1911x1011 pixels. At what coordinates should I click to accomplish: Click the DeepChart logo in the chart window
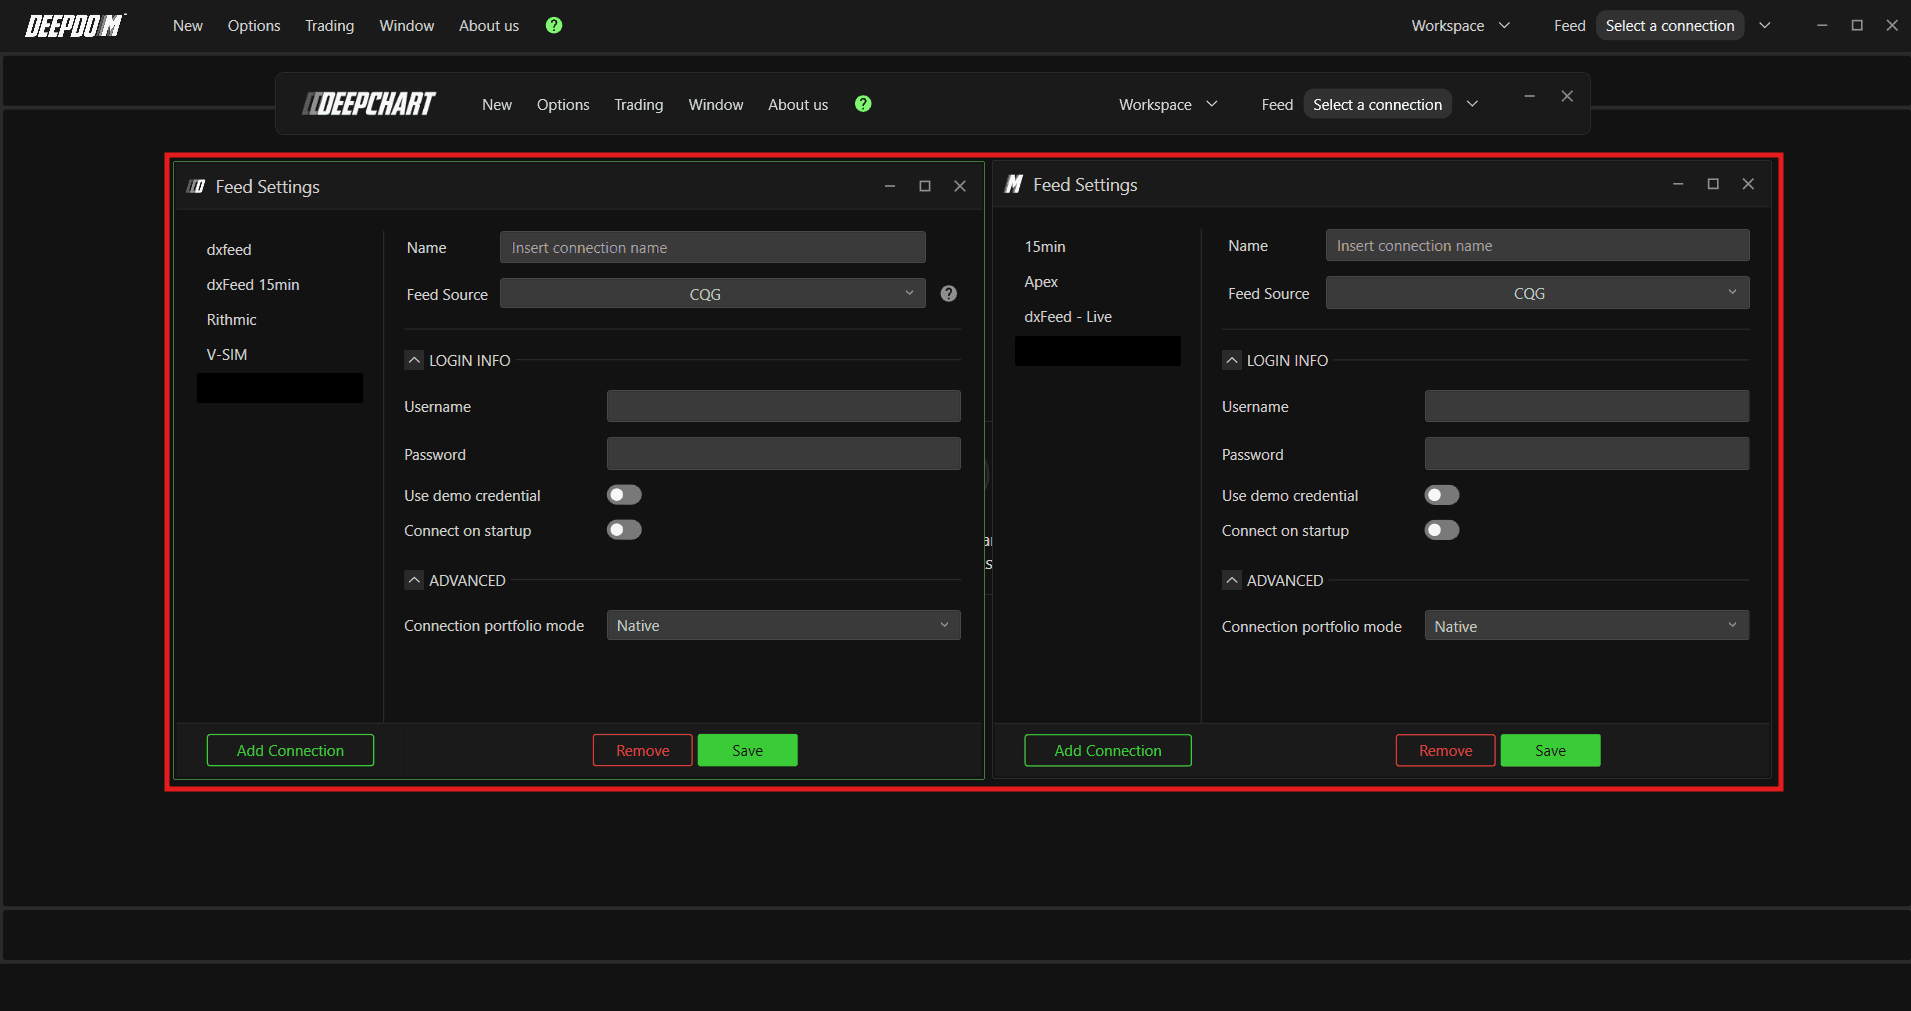point(369,104)
